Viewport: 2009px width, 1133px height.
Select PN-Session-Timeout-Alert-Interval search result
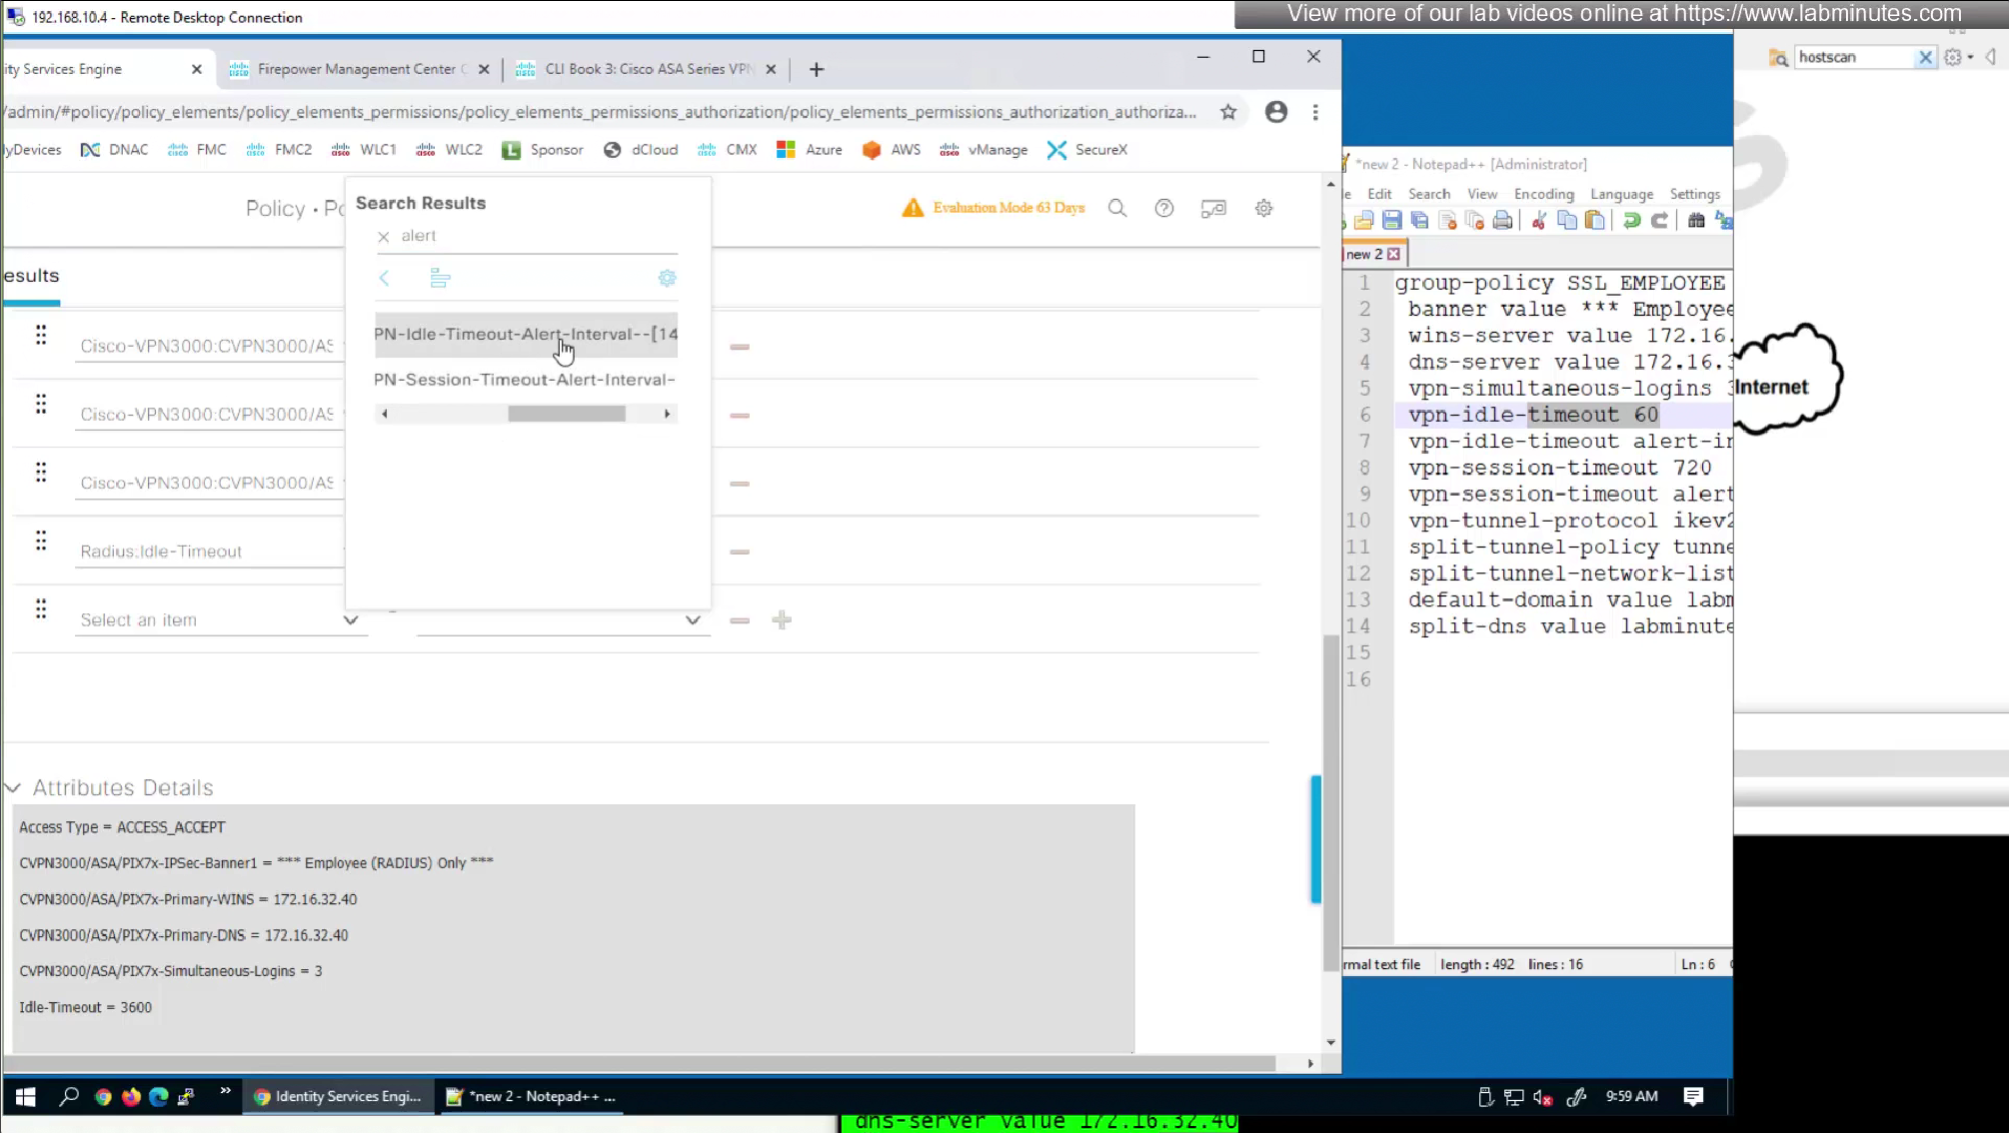tap(526, 379)
